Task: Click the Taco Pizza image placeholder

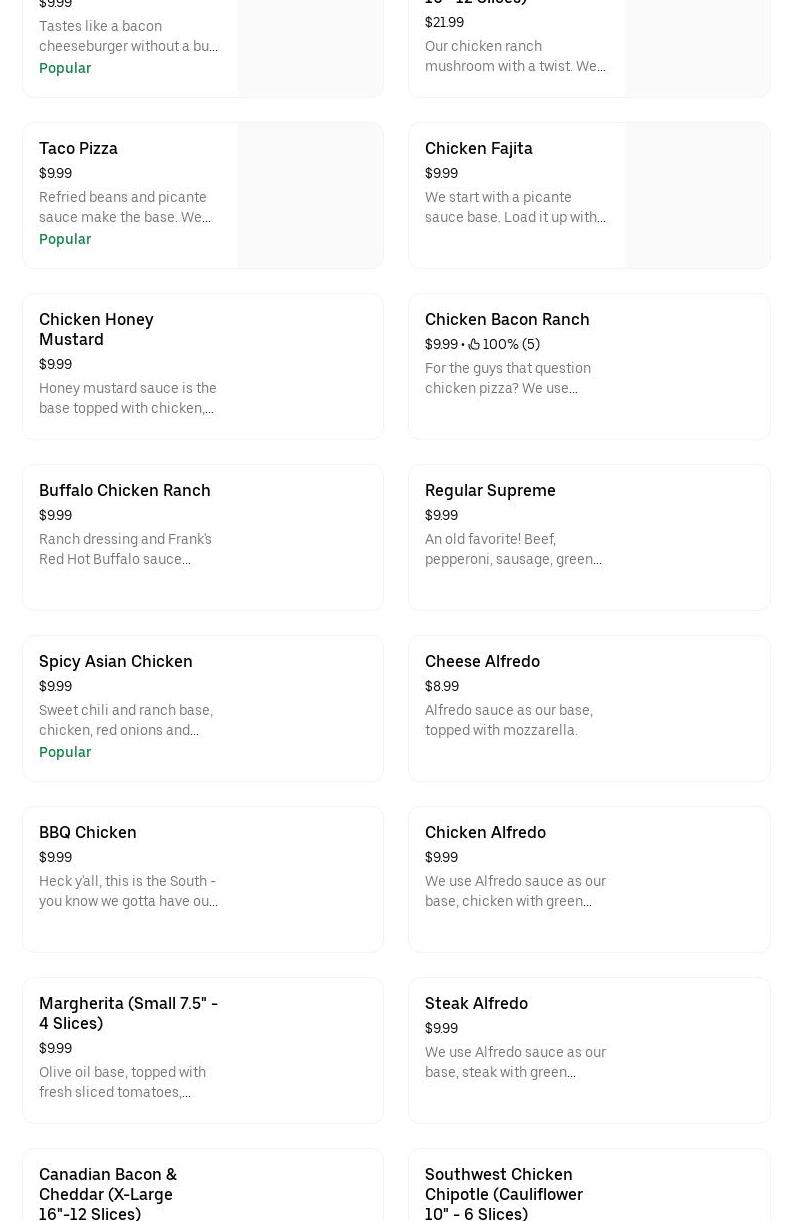Action: click(x=310, y=195)
